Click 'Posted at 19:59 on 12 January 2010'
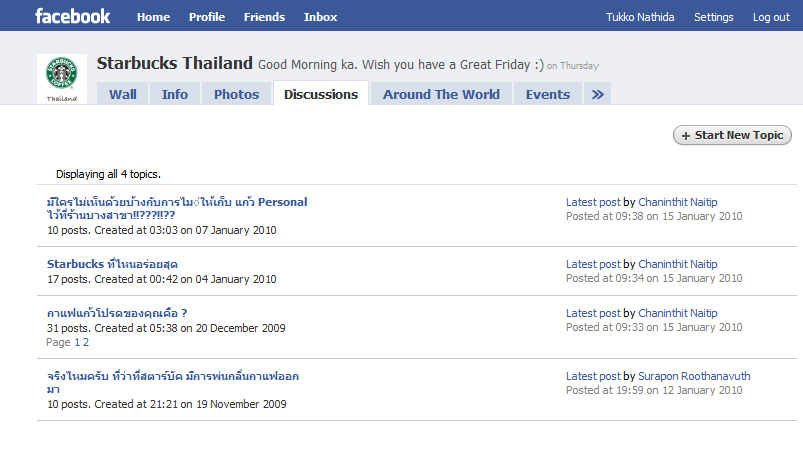 click(x=654, y=390)
